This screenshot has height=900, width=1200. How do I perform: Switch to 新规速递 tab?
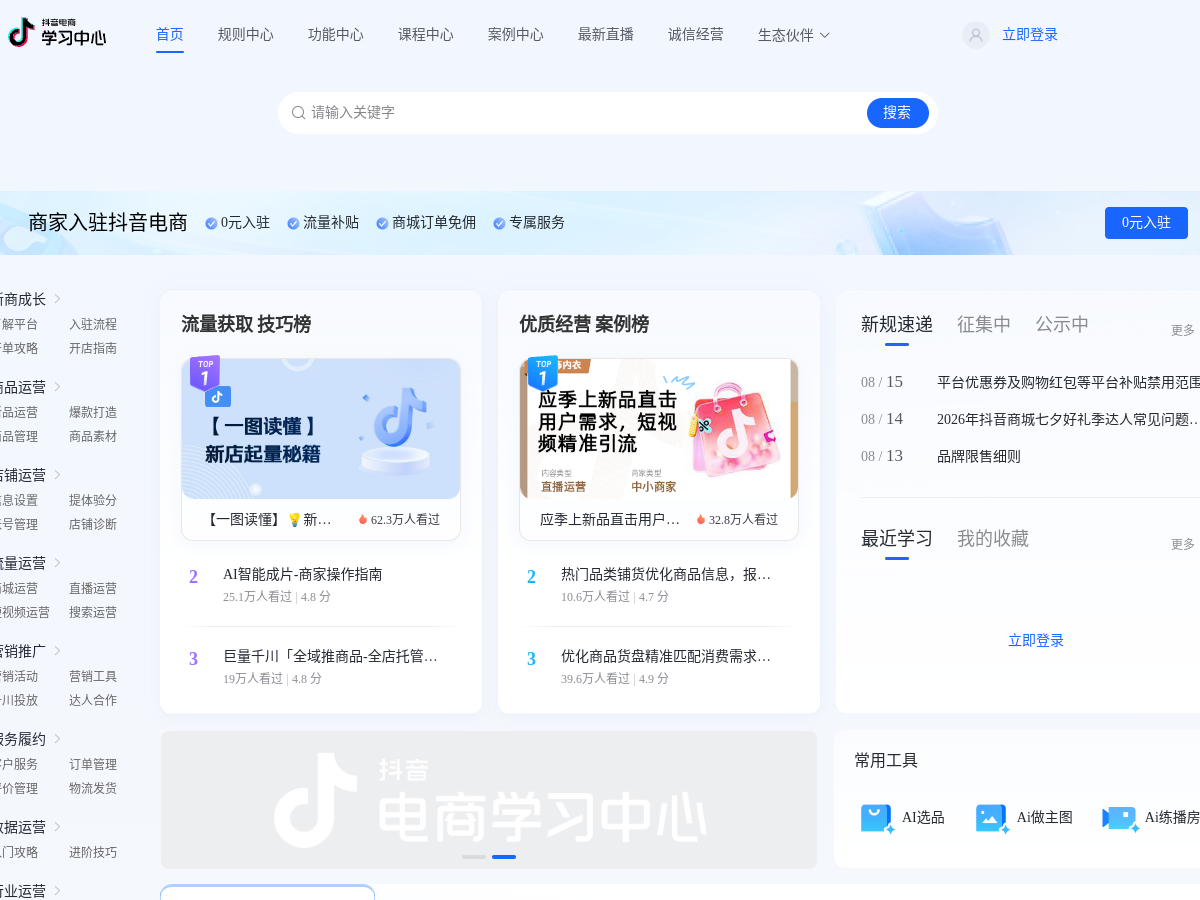pyautogui.click(x=897, y=324)
